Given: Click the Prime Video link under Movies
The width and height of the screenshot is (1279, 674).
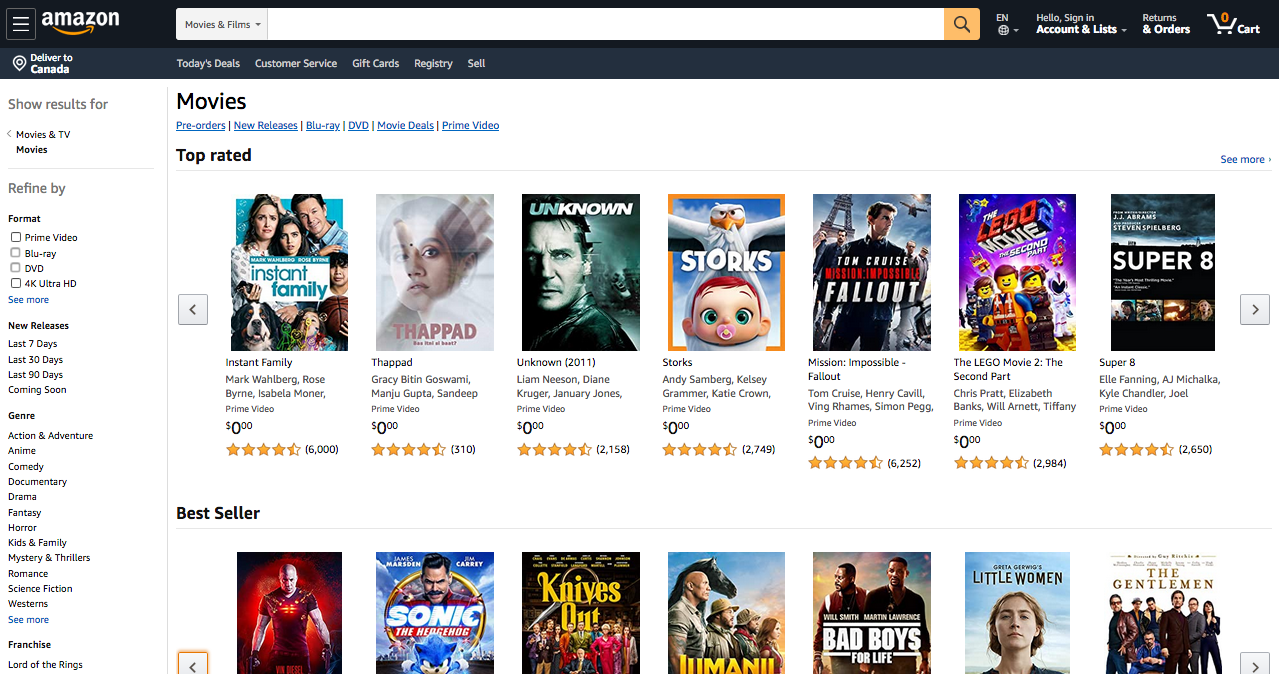Looking at the screenshot, I should coord(470,125).
